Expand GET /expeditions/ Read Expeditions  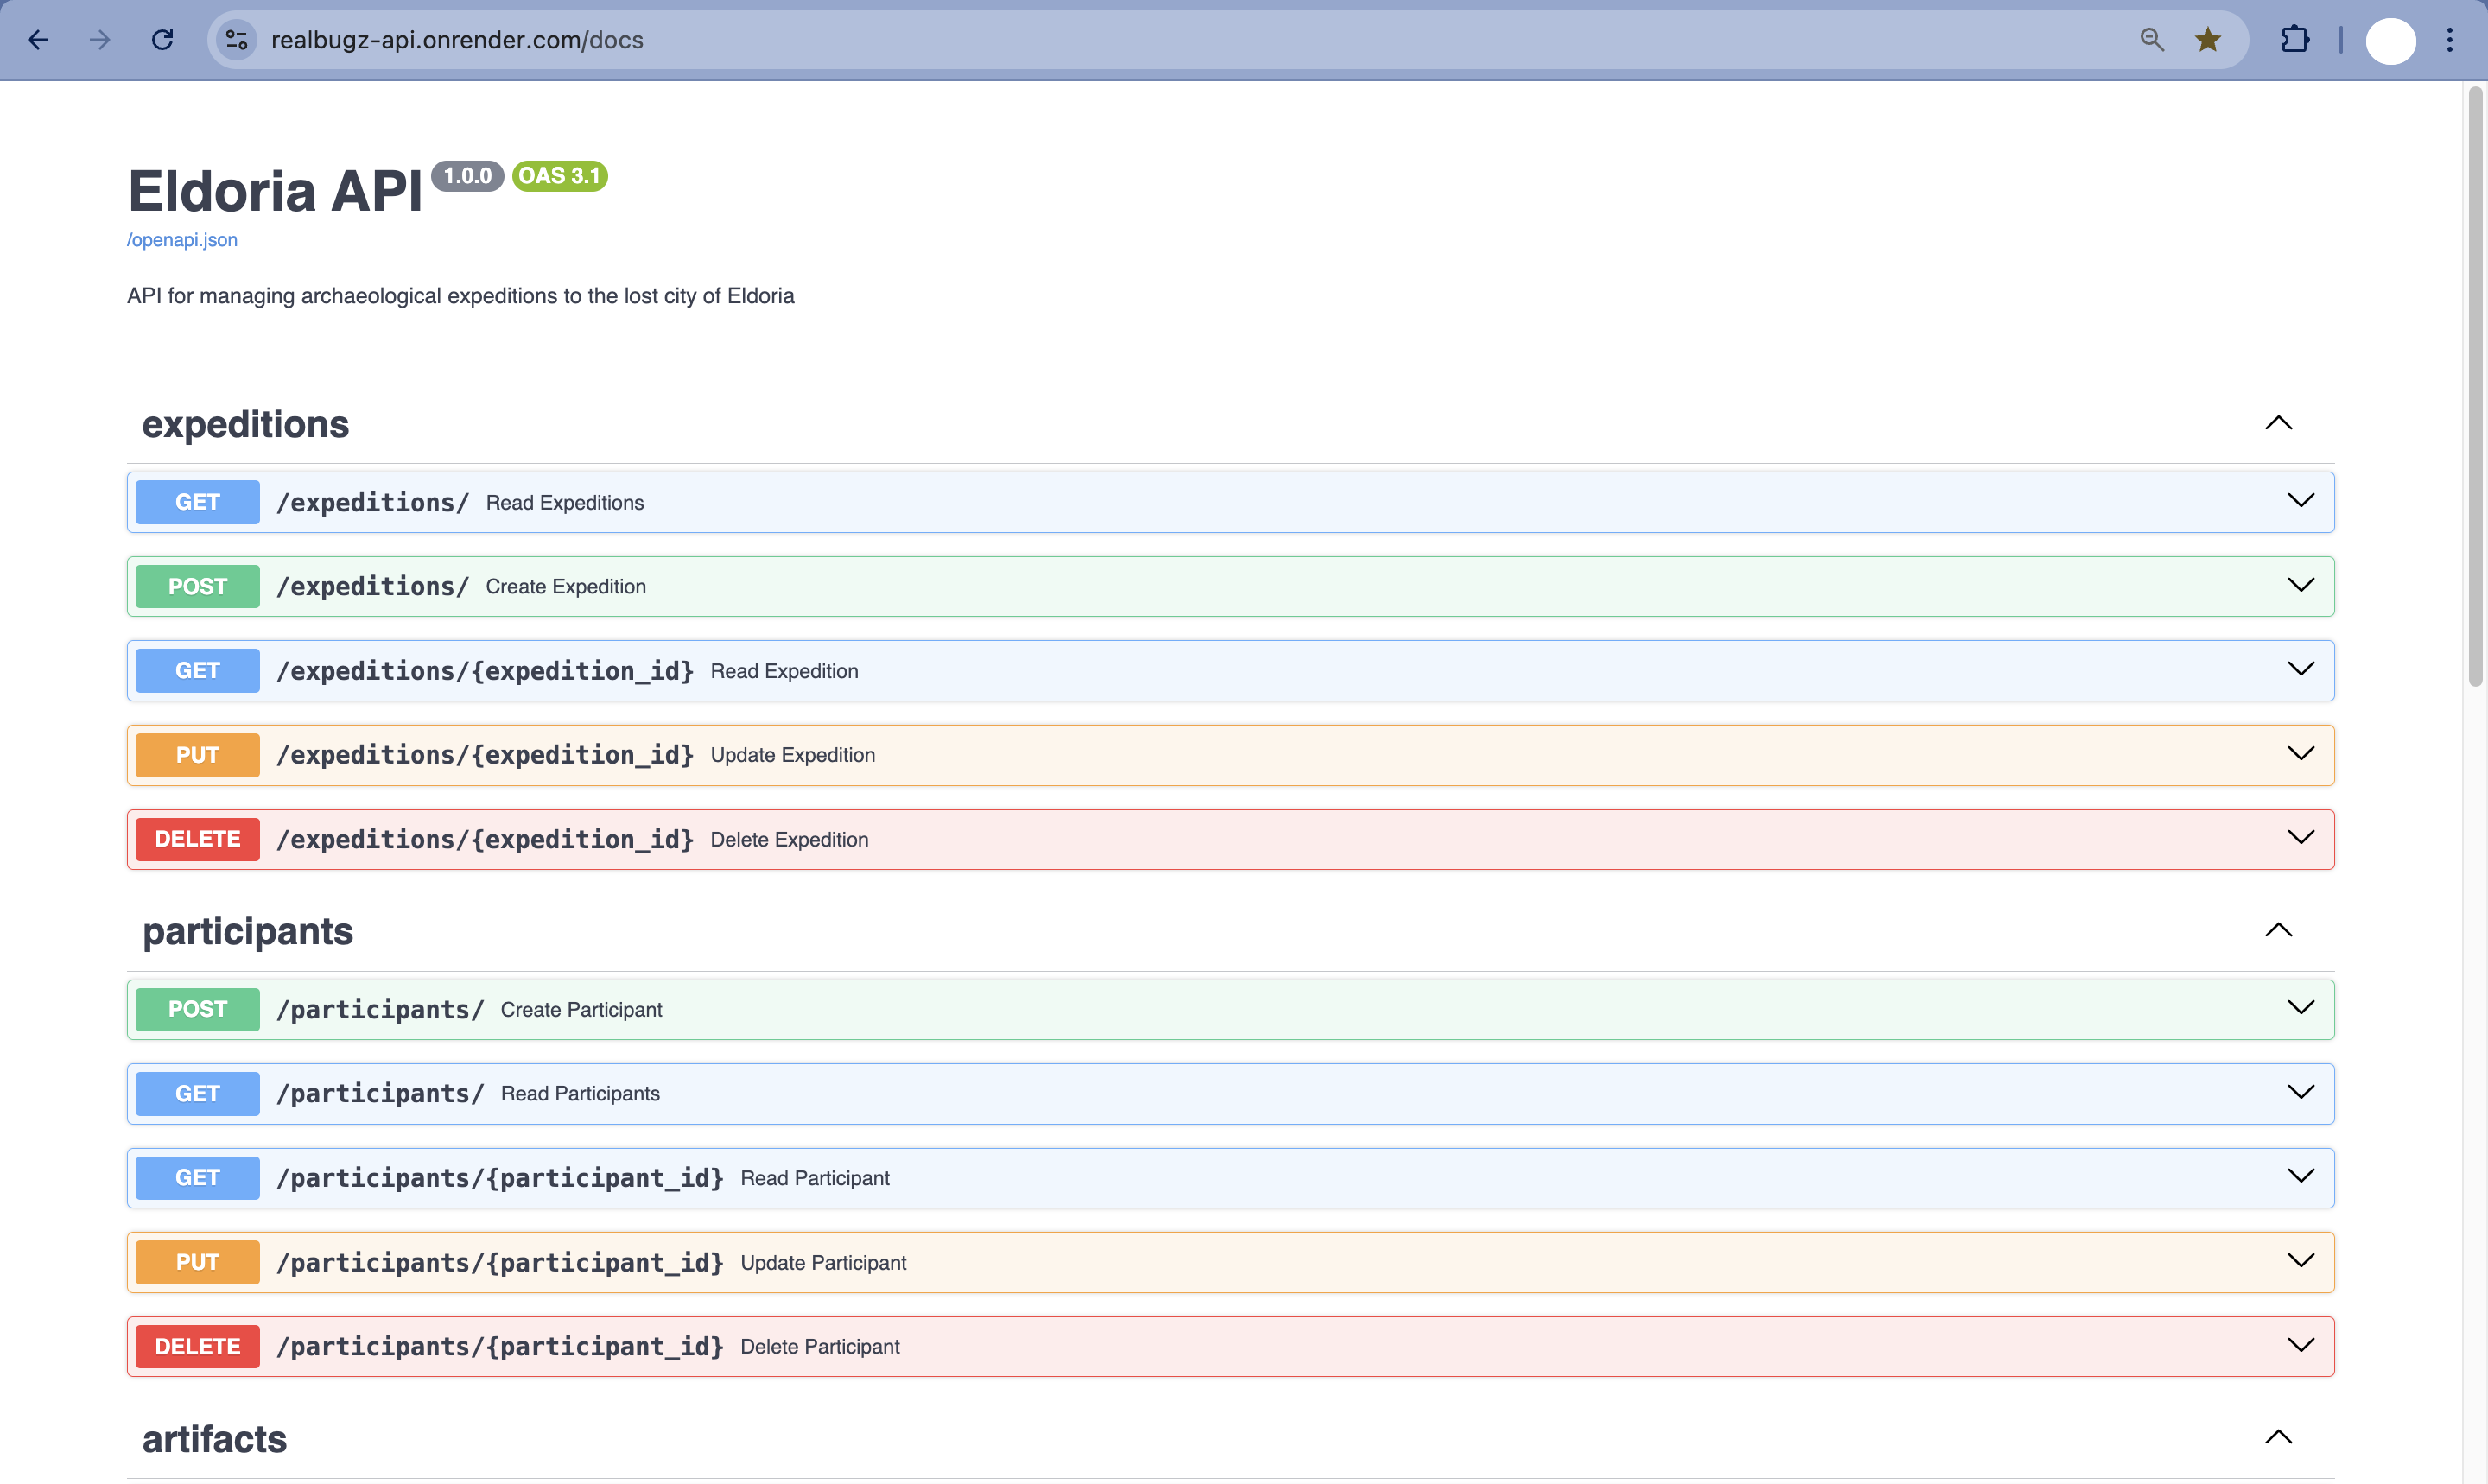click(x=2300, y=501)
